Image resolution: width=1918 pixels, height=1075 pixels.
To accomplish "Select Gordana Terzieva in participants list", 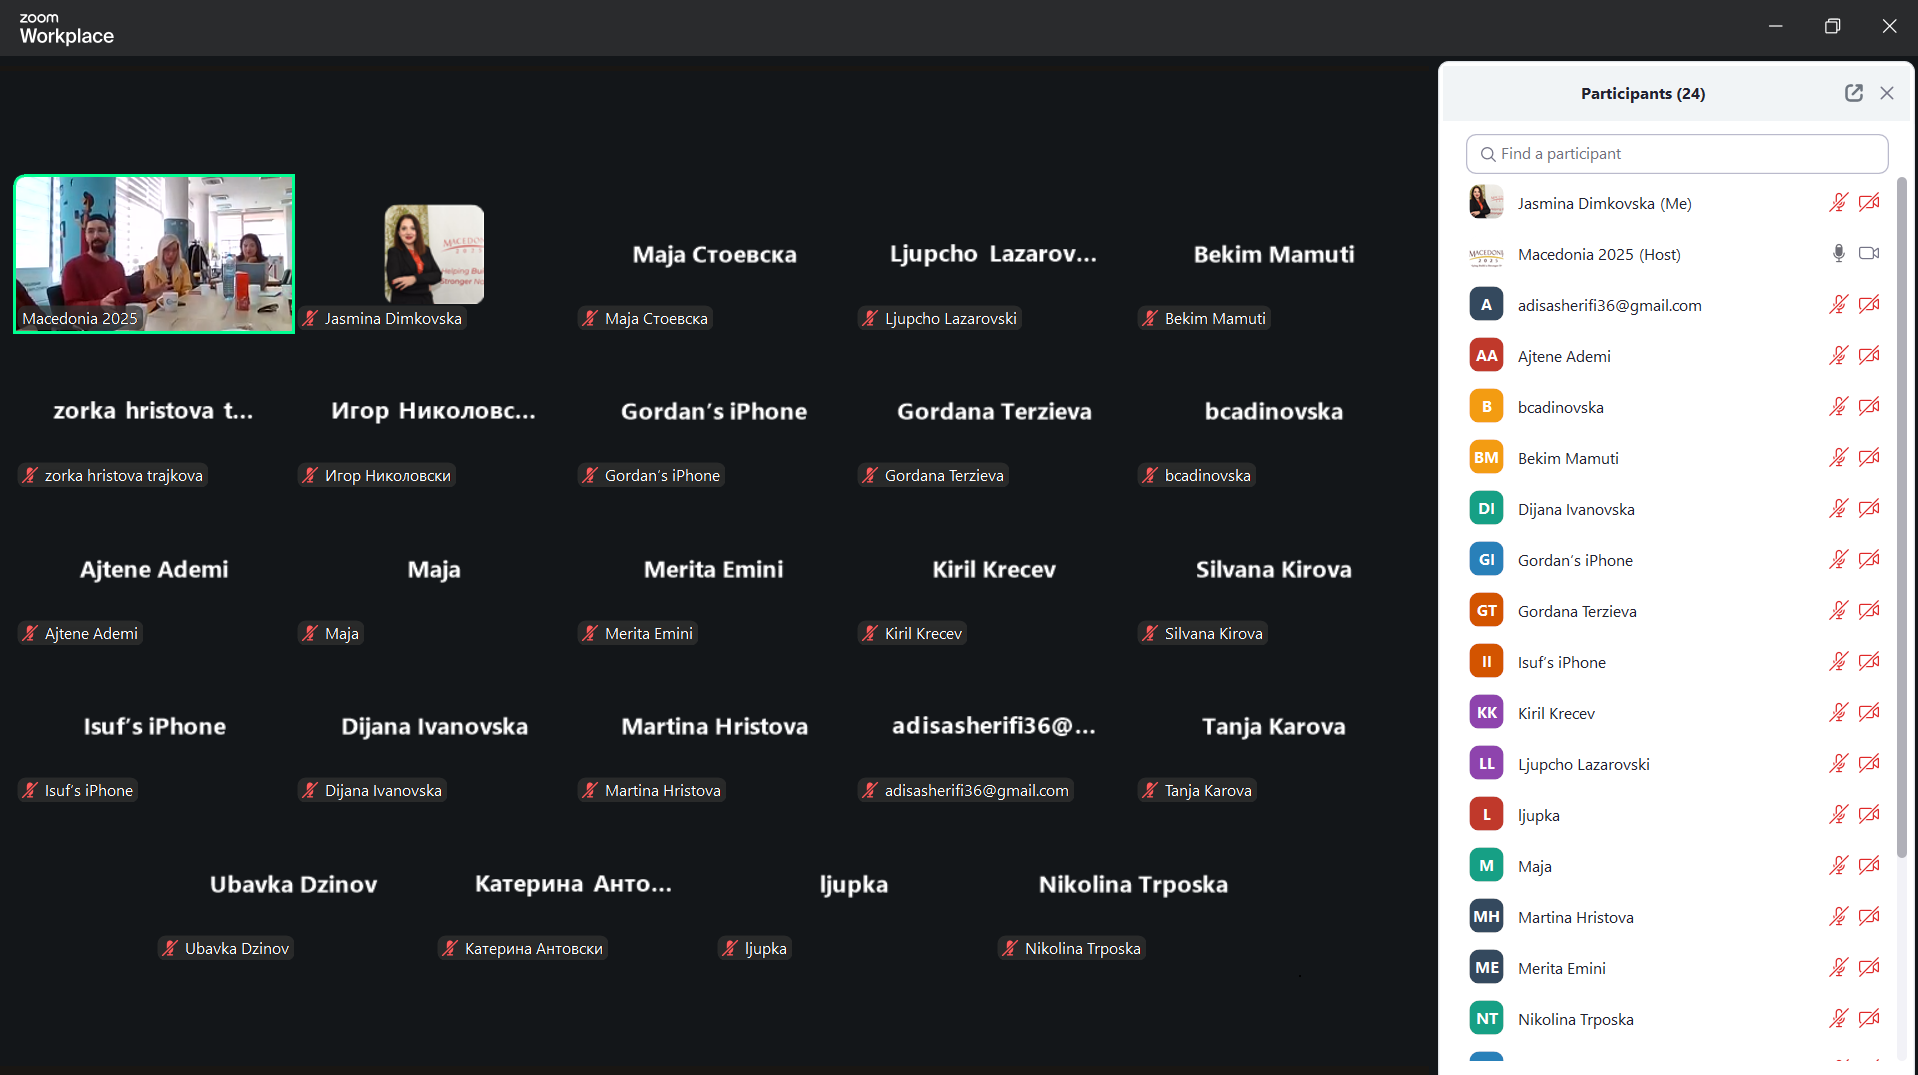I will click(x=1576, y=611).
